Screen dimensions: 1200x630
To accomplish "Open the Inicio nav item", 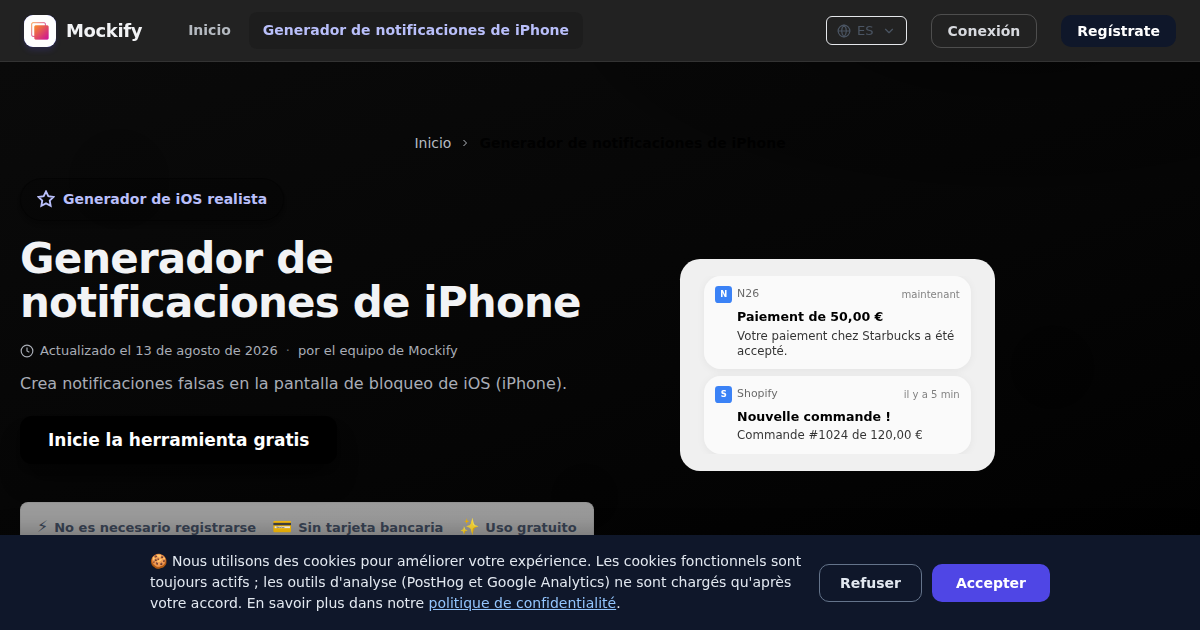I will (x=209, y=30).
